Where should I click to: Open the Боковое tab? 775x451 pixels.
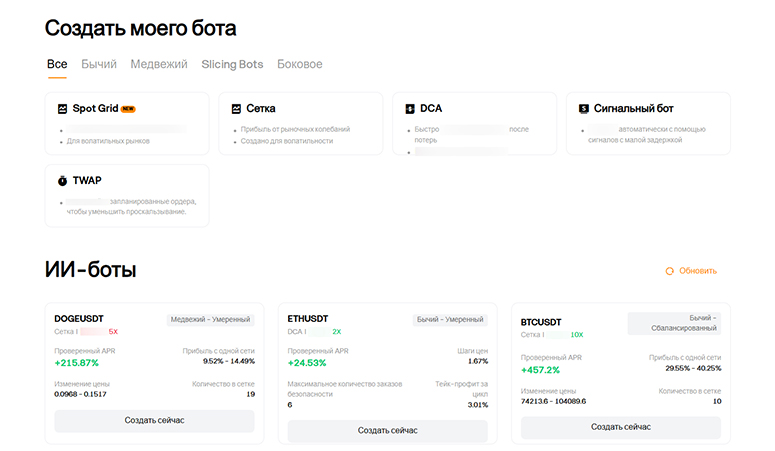tap(300, 64)
